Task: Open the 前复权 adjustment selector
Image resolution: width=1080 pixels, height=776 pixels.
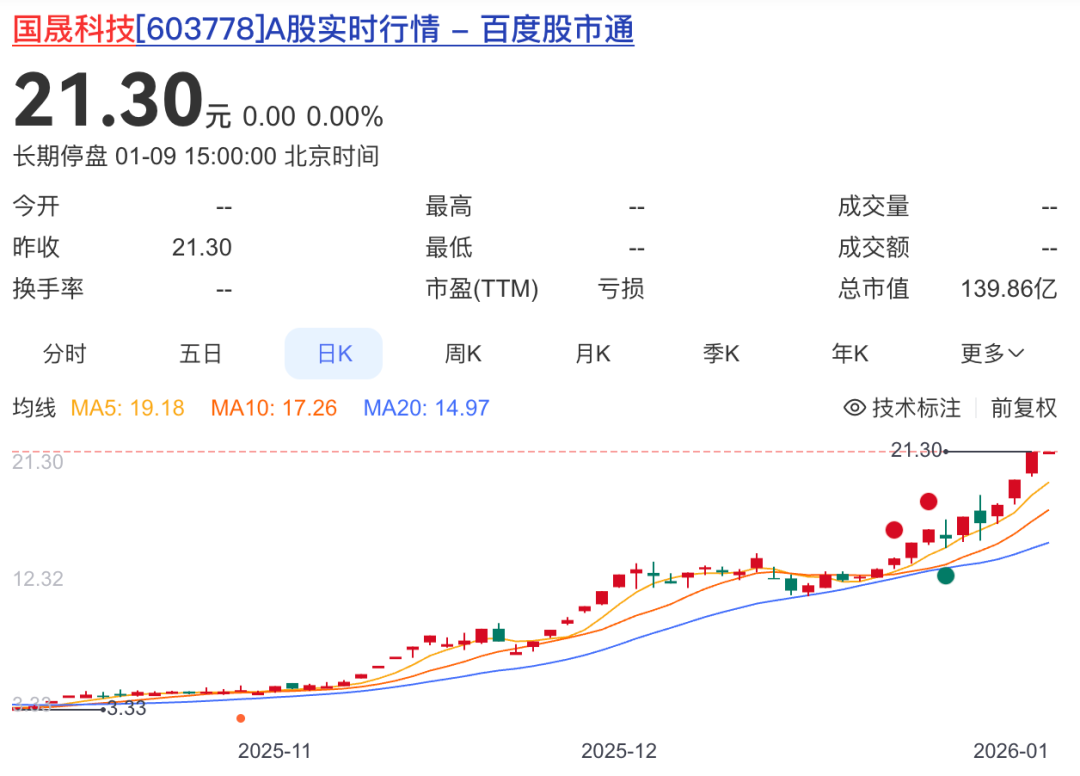Action: tap(1023, 408)
